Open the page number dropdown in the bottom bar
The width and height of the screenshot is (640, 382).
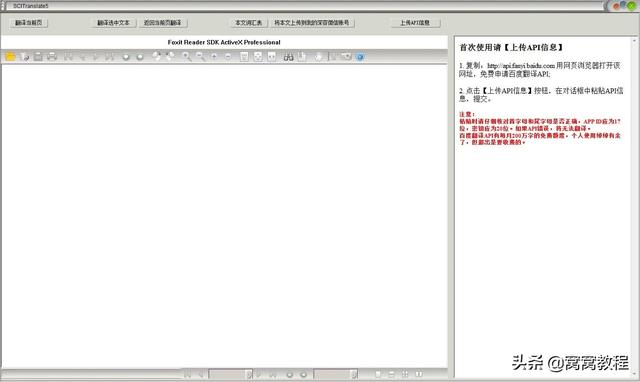[x=249, y=374]
